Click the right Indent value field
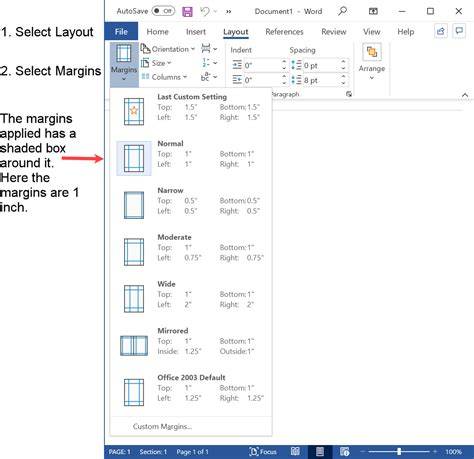 262,80
